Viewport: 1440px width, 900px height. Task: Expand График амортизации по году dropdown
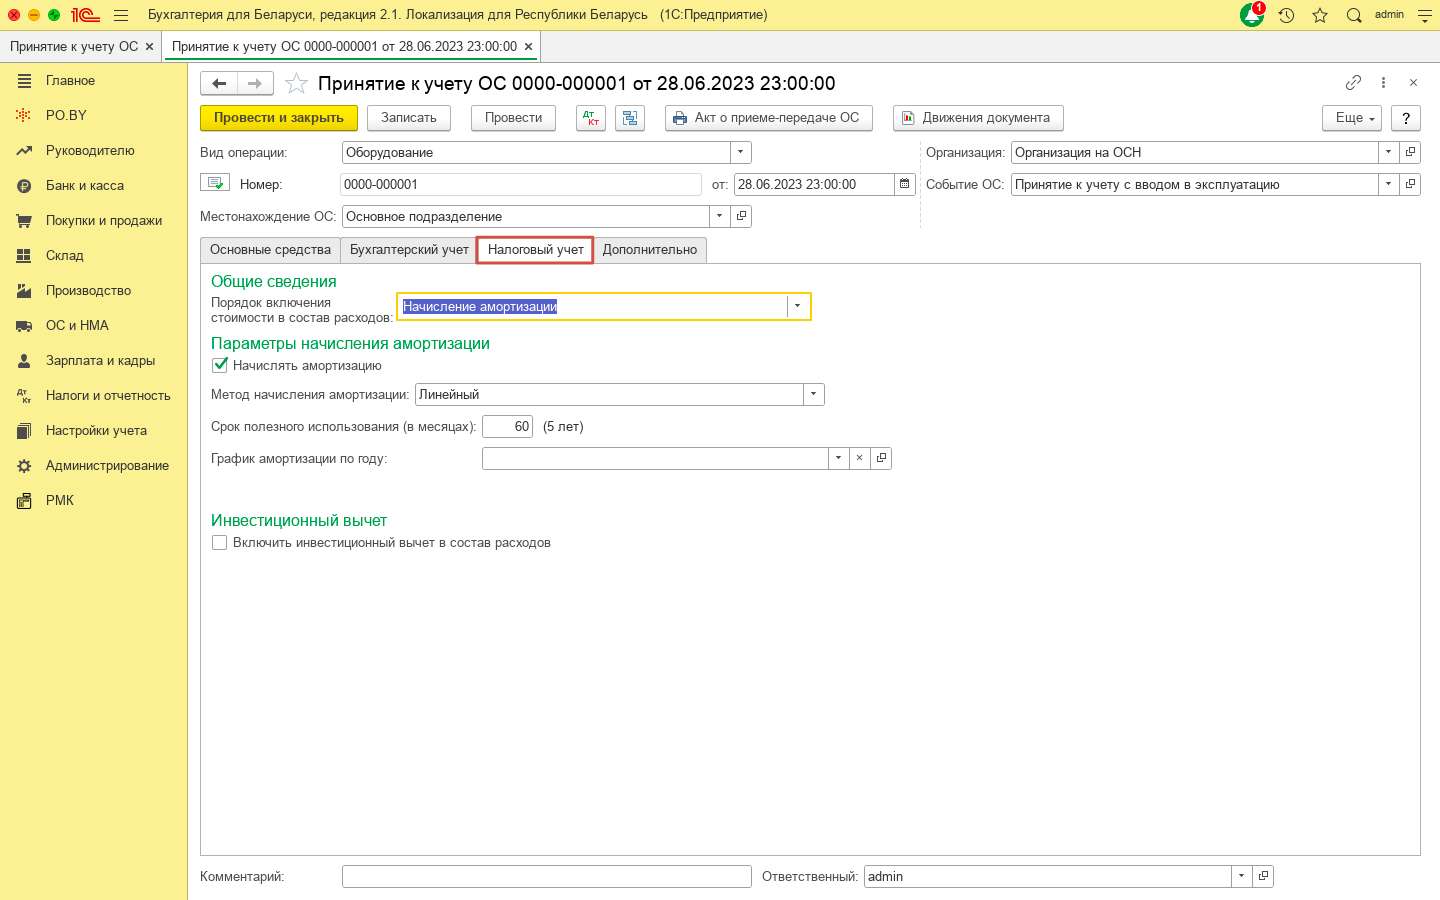[838, 458]
